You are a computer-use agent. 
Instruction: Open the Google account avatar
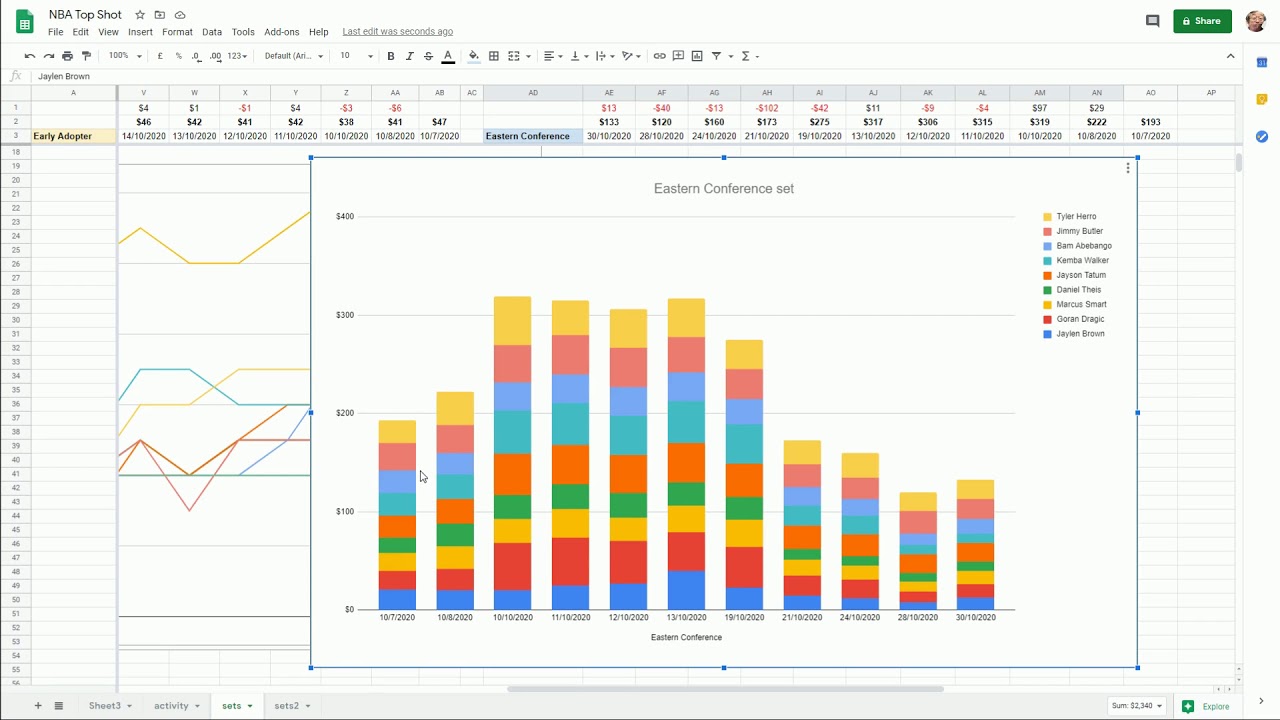point(1256,21)
